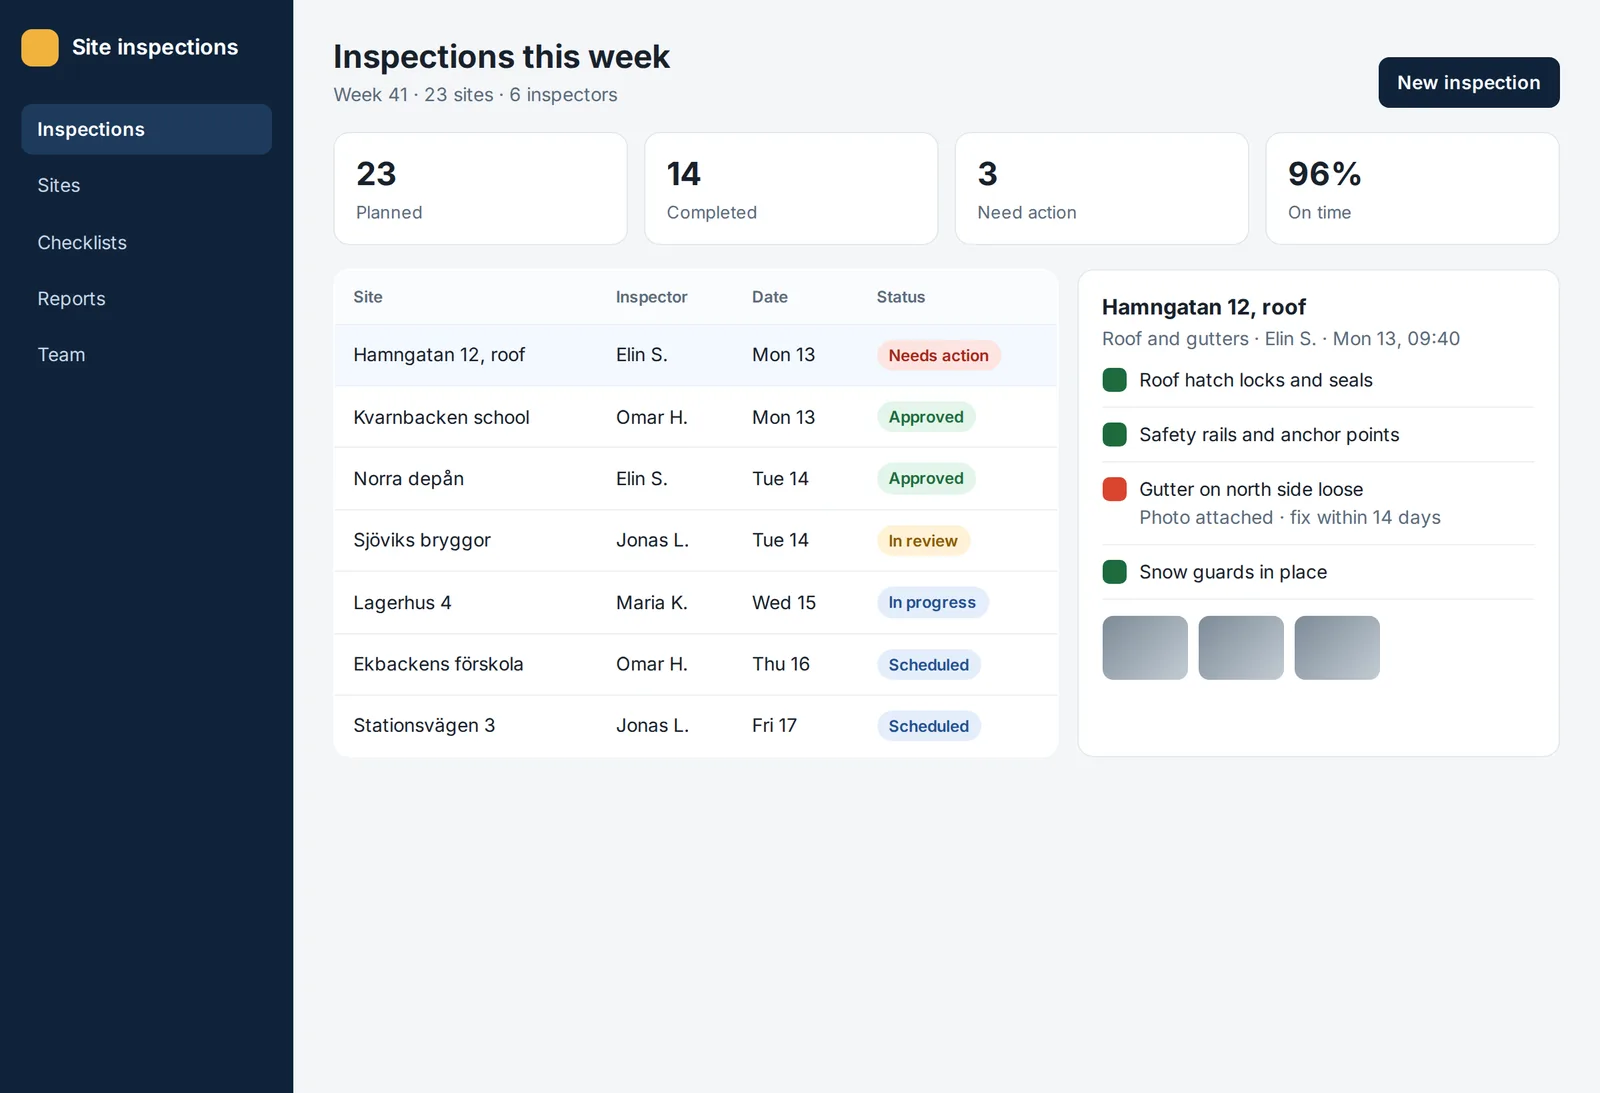
Task: Click the Wed 15 date cell
Action: [784, 602]
